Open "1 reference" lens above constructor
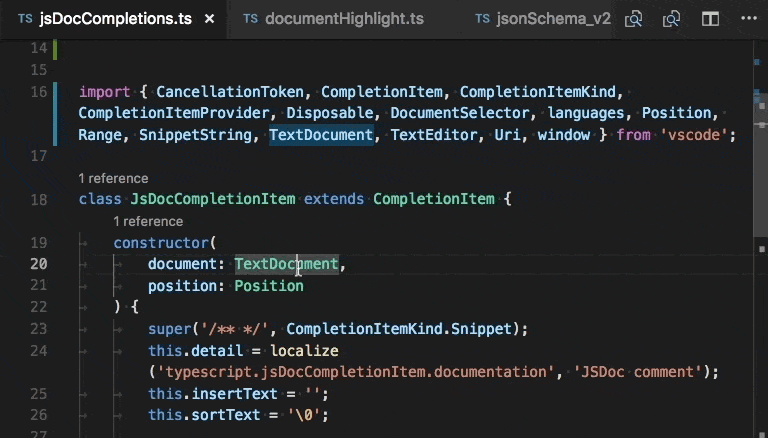768x438 pixels. 148,221
